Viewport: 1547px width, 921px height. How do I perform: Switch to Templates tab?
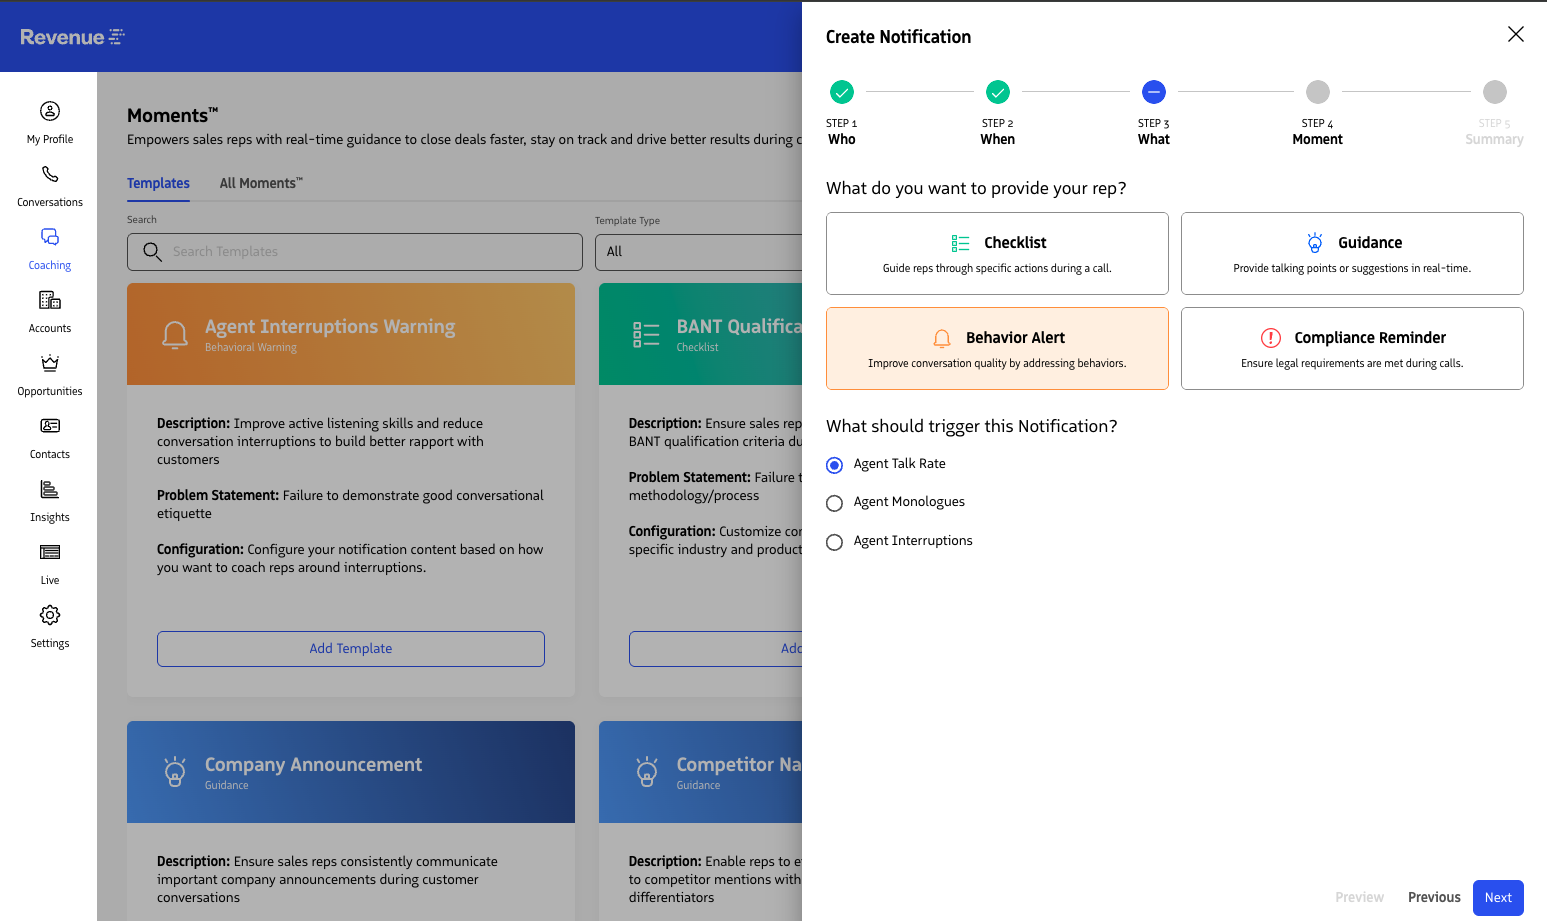click(x=158, y=183)
